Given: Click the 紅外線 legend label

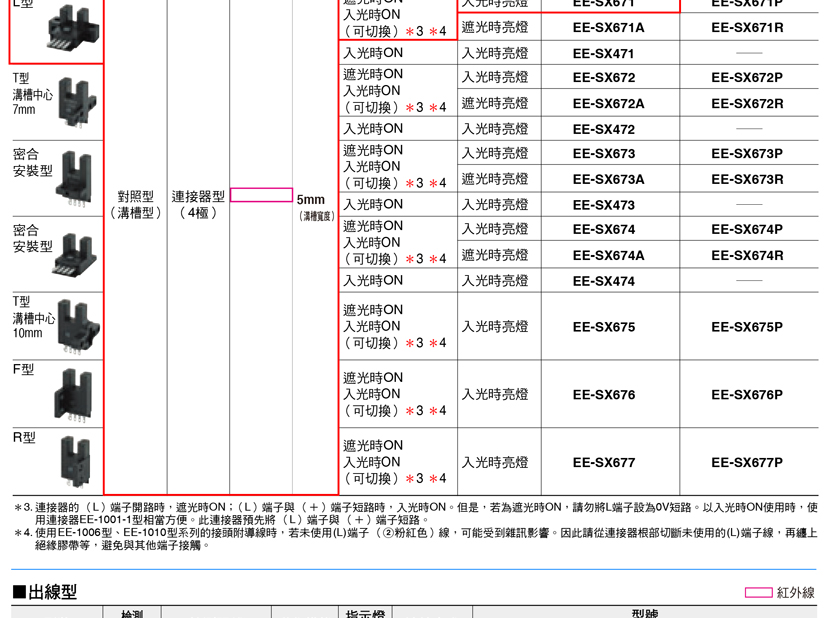Looking at the screenshot, I should (x=796, y=593).
